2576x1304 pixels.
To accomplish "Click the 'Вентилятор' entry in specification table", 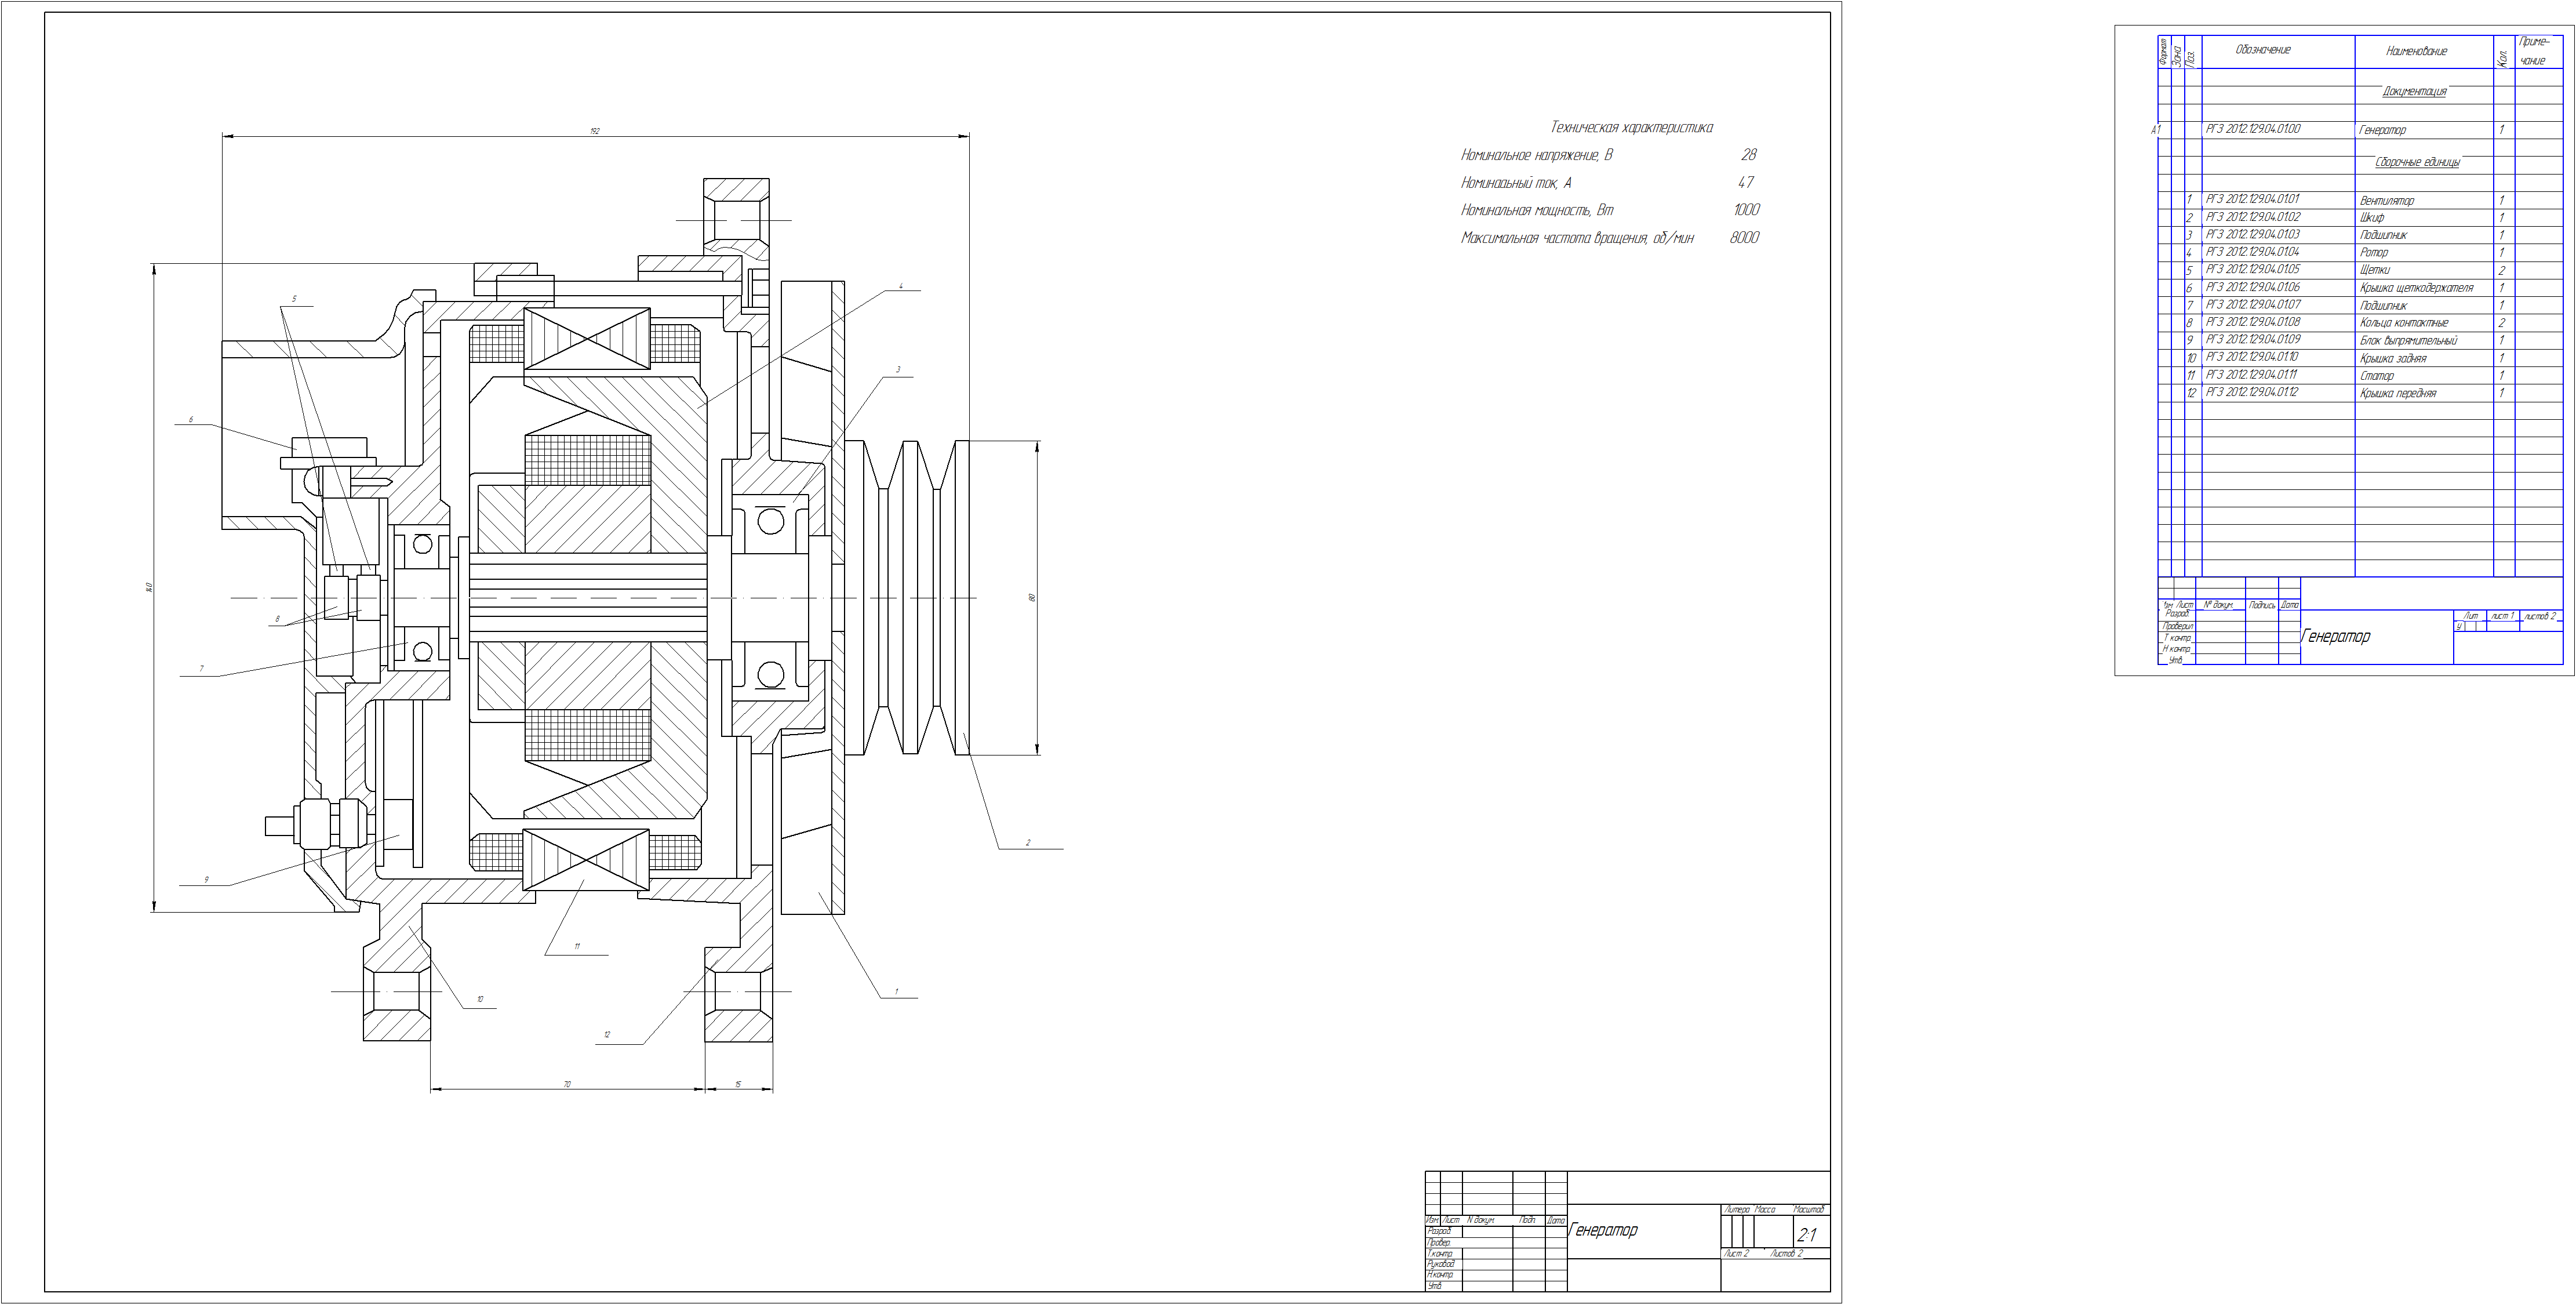I will [x=2386, y=201].
